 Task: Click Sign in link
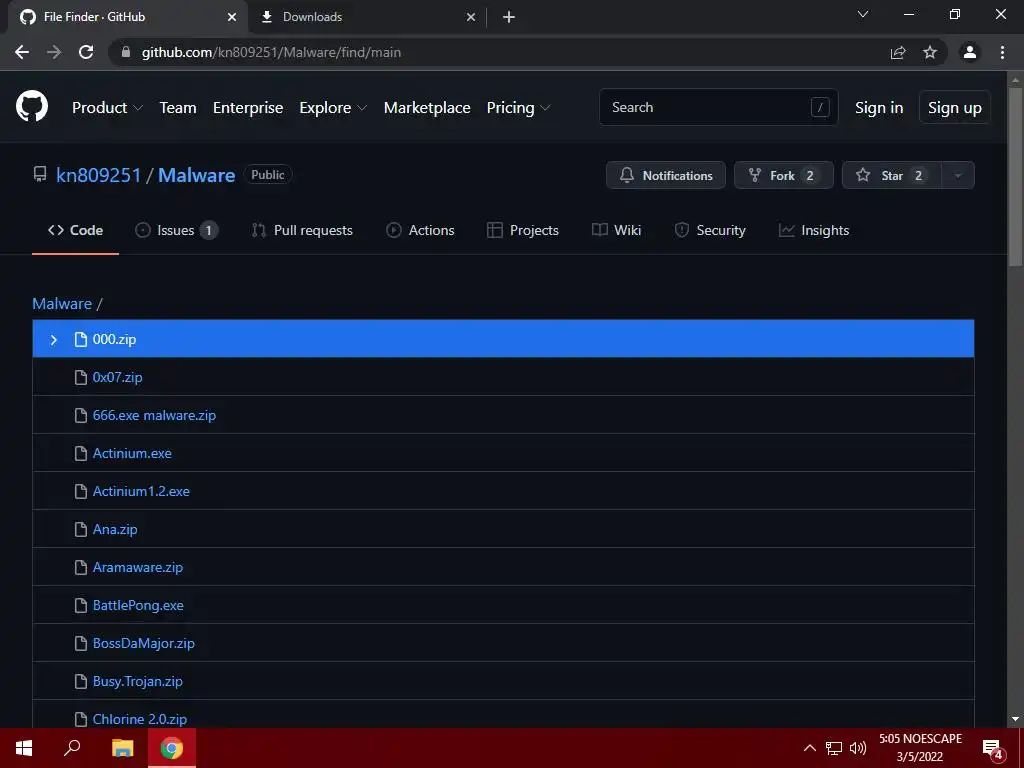point(879,108)
